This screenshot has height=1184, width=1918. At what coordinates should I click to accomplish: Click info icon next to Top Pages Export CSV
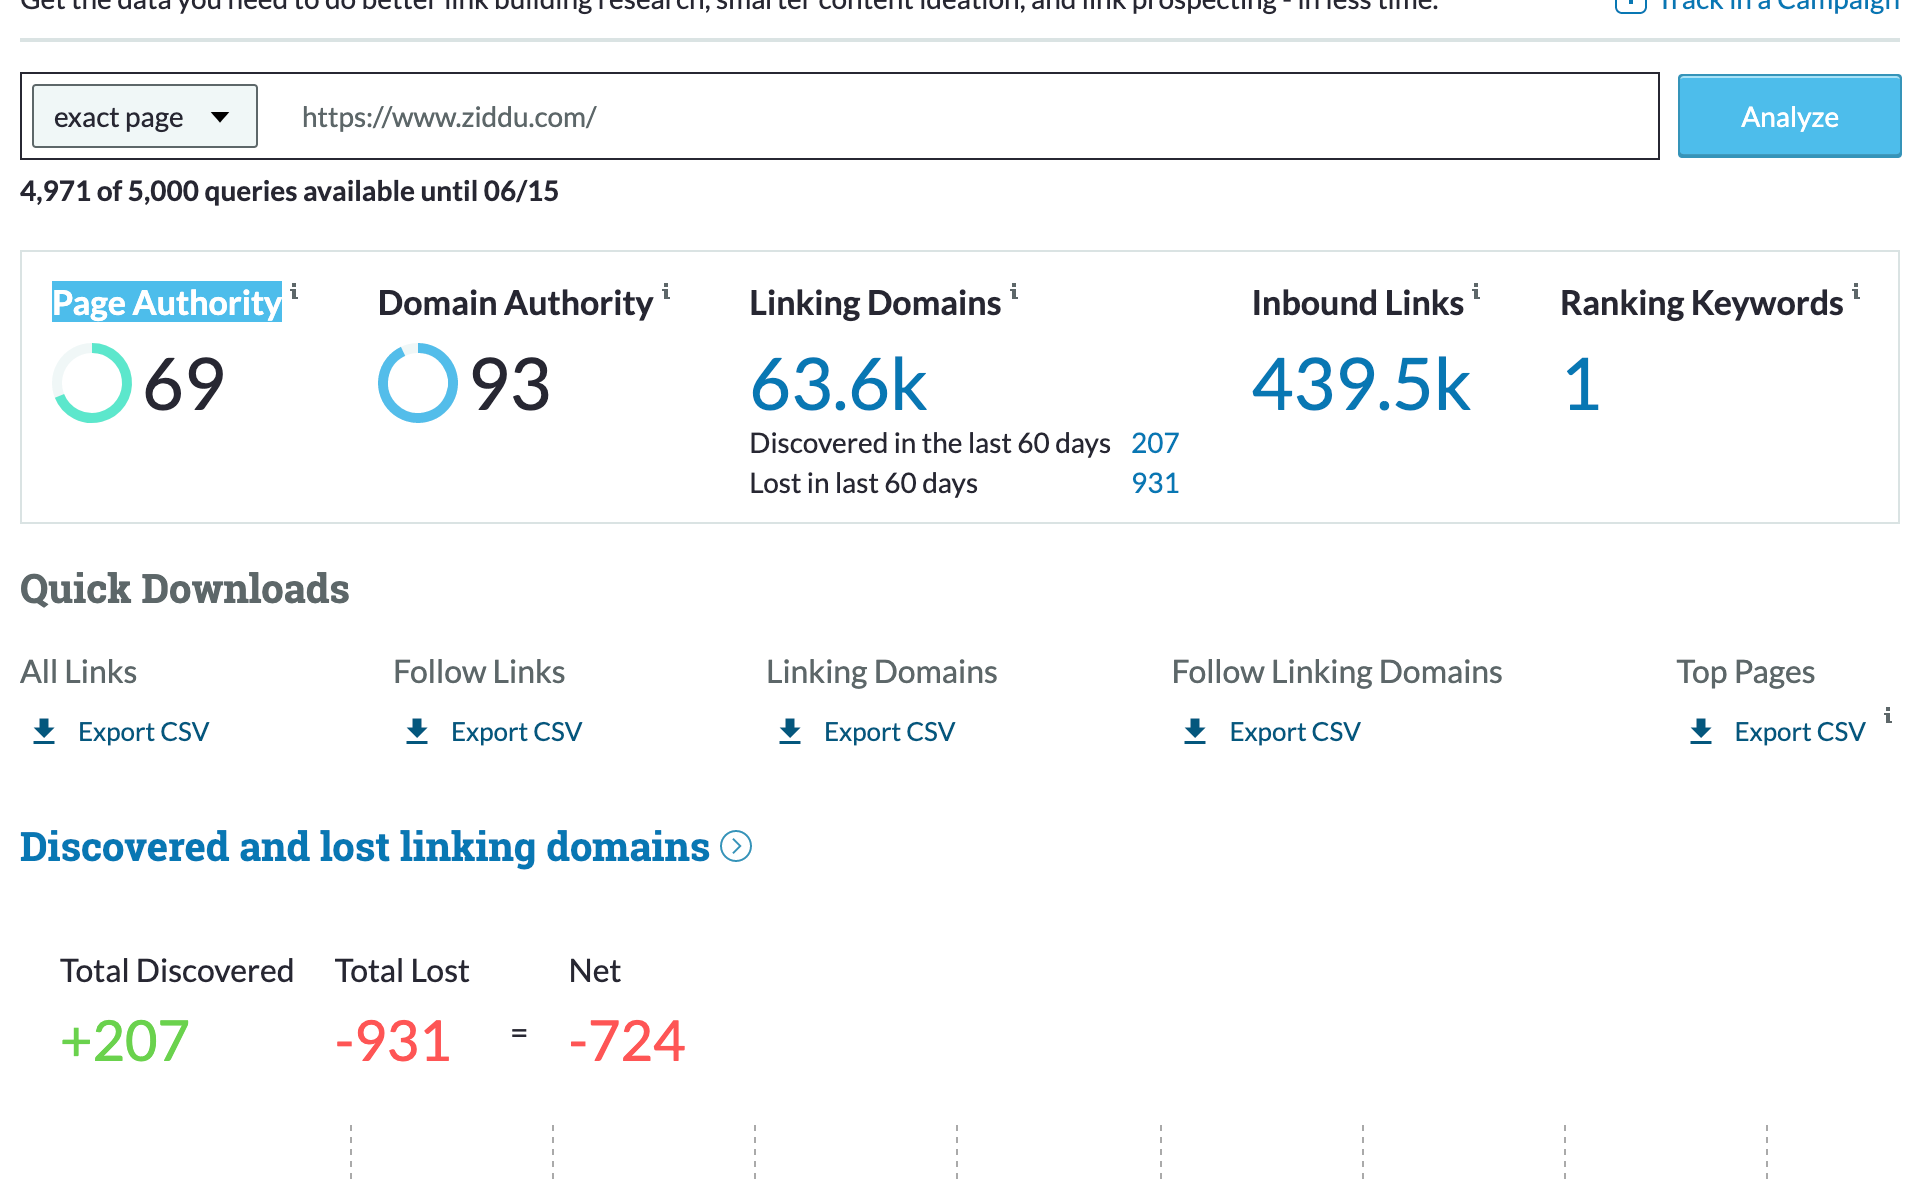(1887, 717)
